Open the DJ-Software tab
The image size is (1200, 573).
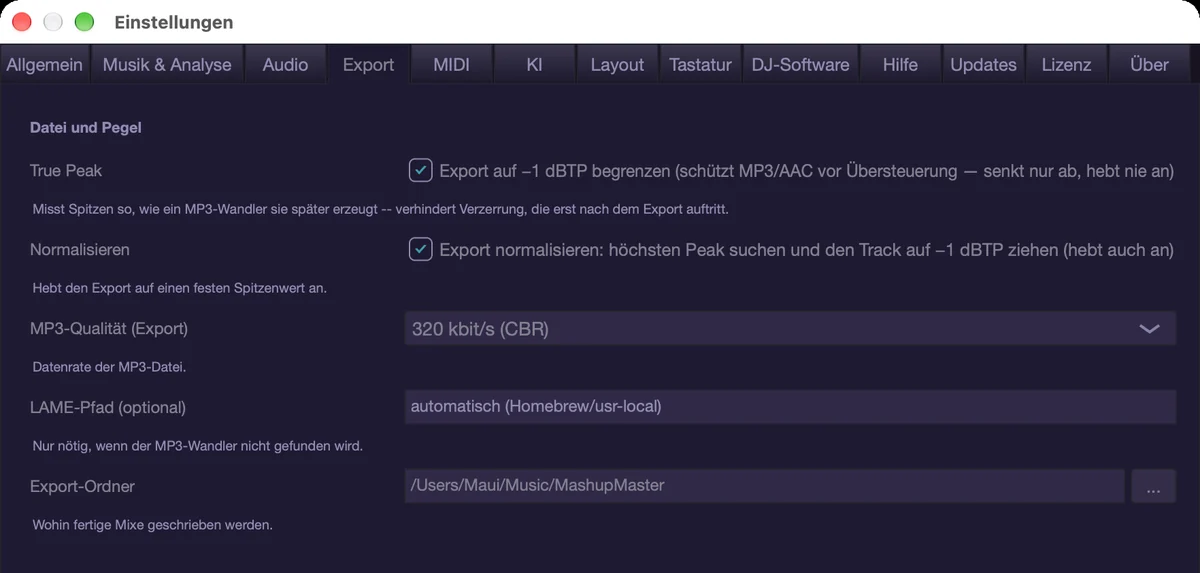(x=800, y=64)
